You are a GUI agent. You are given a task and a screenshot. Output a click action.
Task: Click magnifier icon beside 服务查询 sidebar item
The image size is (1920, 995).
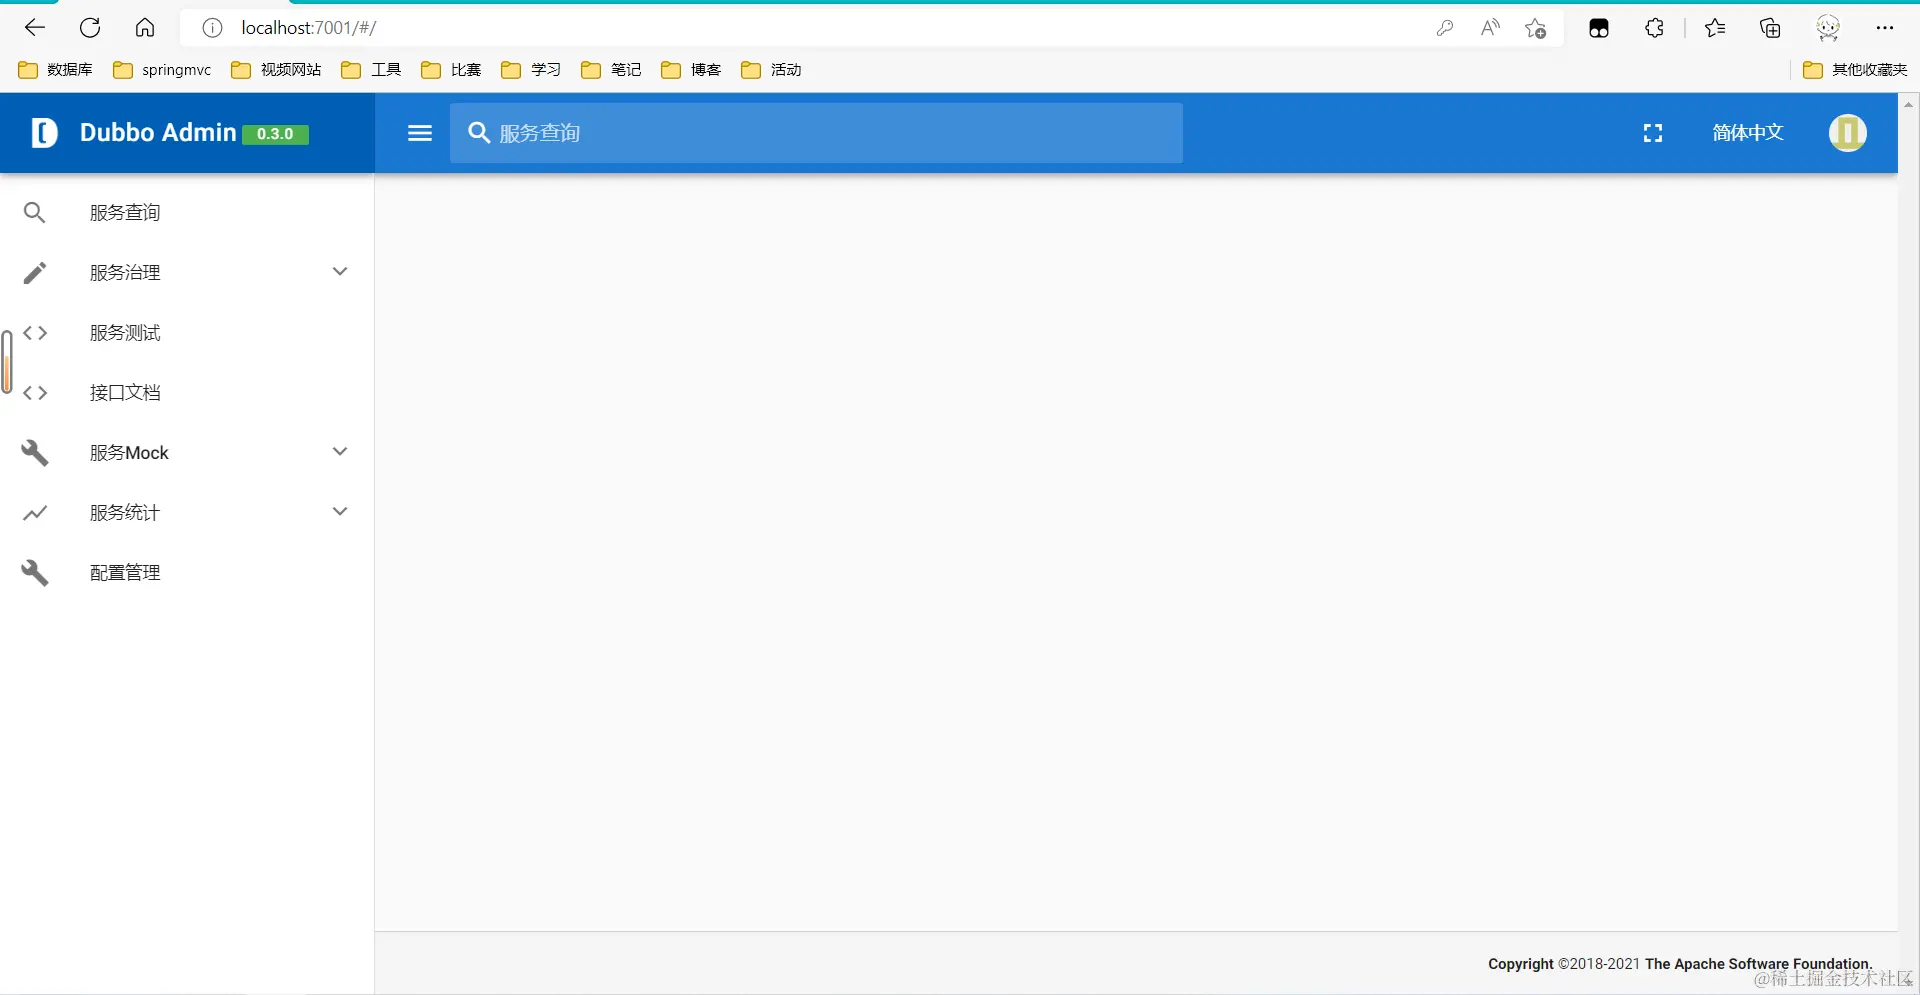tap(35, 212)
